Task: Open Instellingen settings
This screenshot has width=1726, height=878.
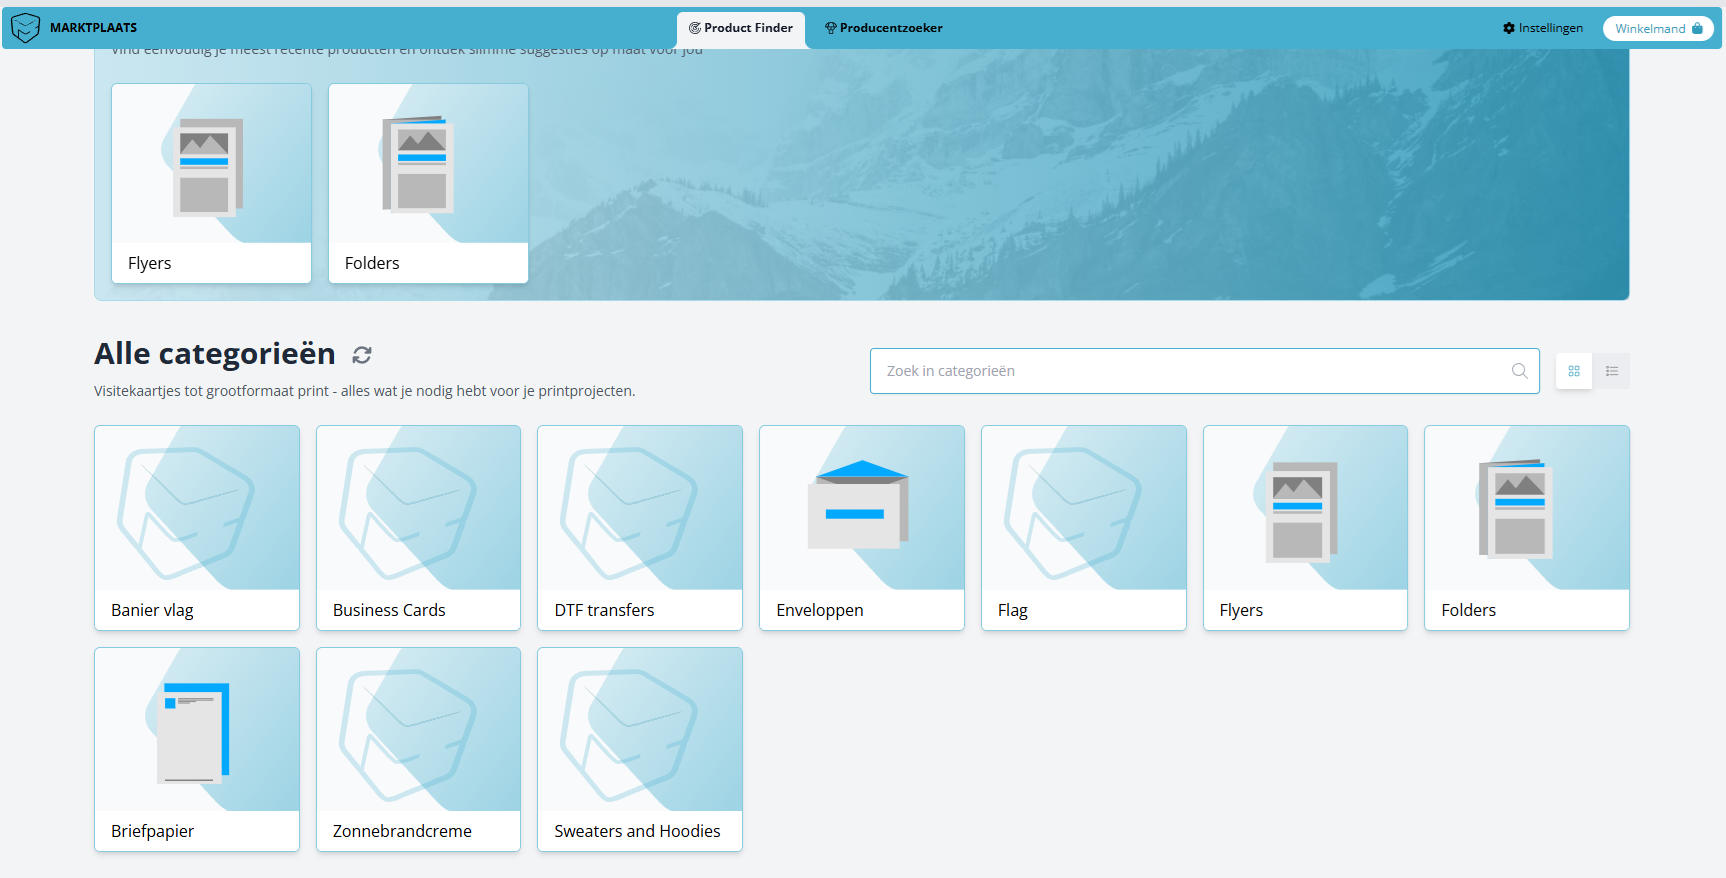Action: [1543, 28]
